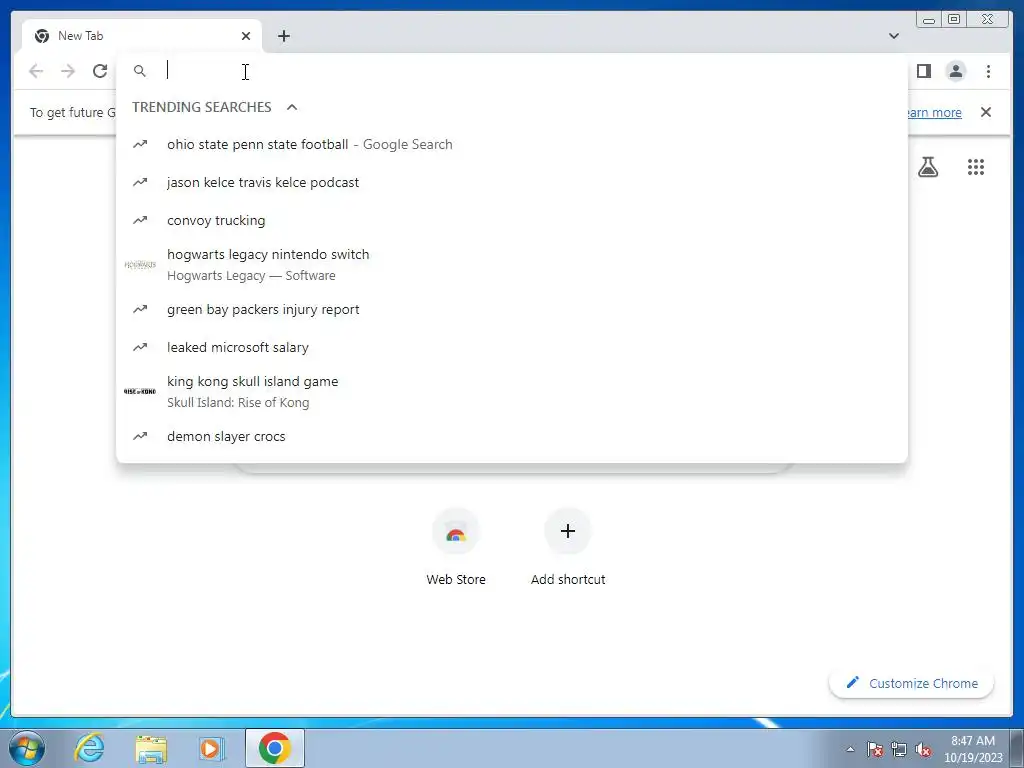This screenshot has width=1024, height=768.
Task: Click the network status tray icon
Action: (x=899, y=749)
